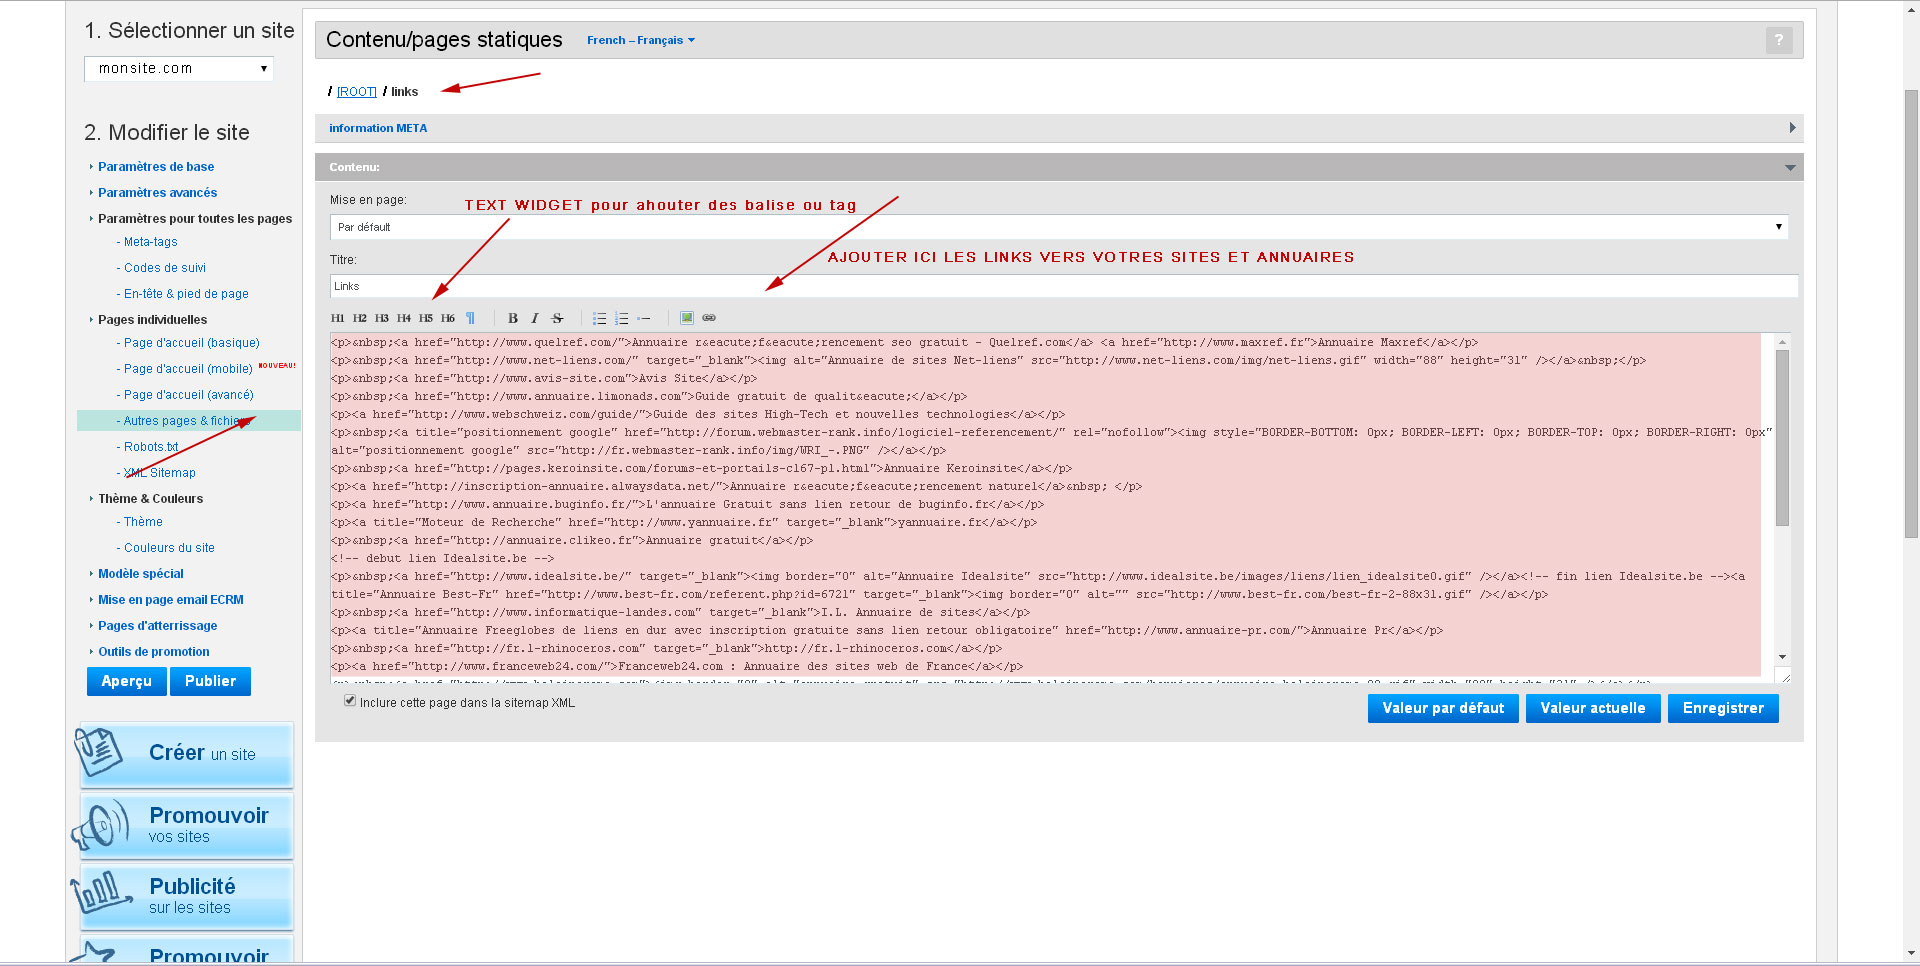This screenshot has width=1920, height=966.
Task: Open En-tête & pied de page
Action: [x=186, y=293]
